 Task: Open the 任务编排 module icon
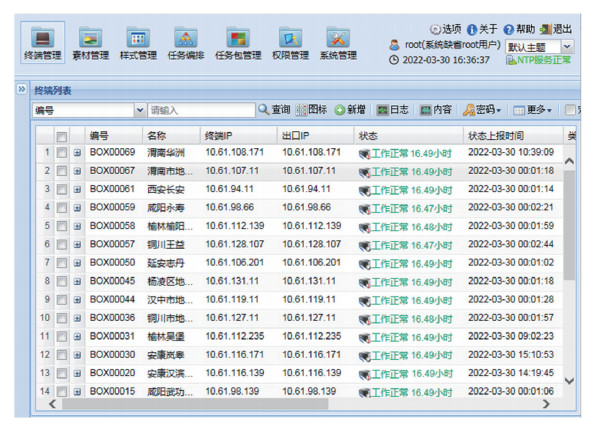[186, 42]
